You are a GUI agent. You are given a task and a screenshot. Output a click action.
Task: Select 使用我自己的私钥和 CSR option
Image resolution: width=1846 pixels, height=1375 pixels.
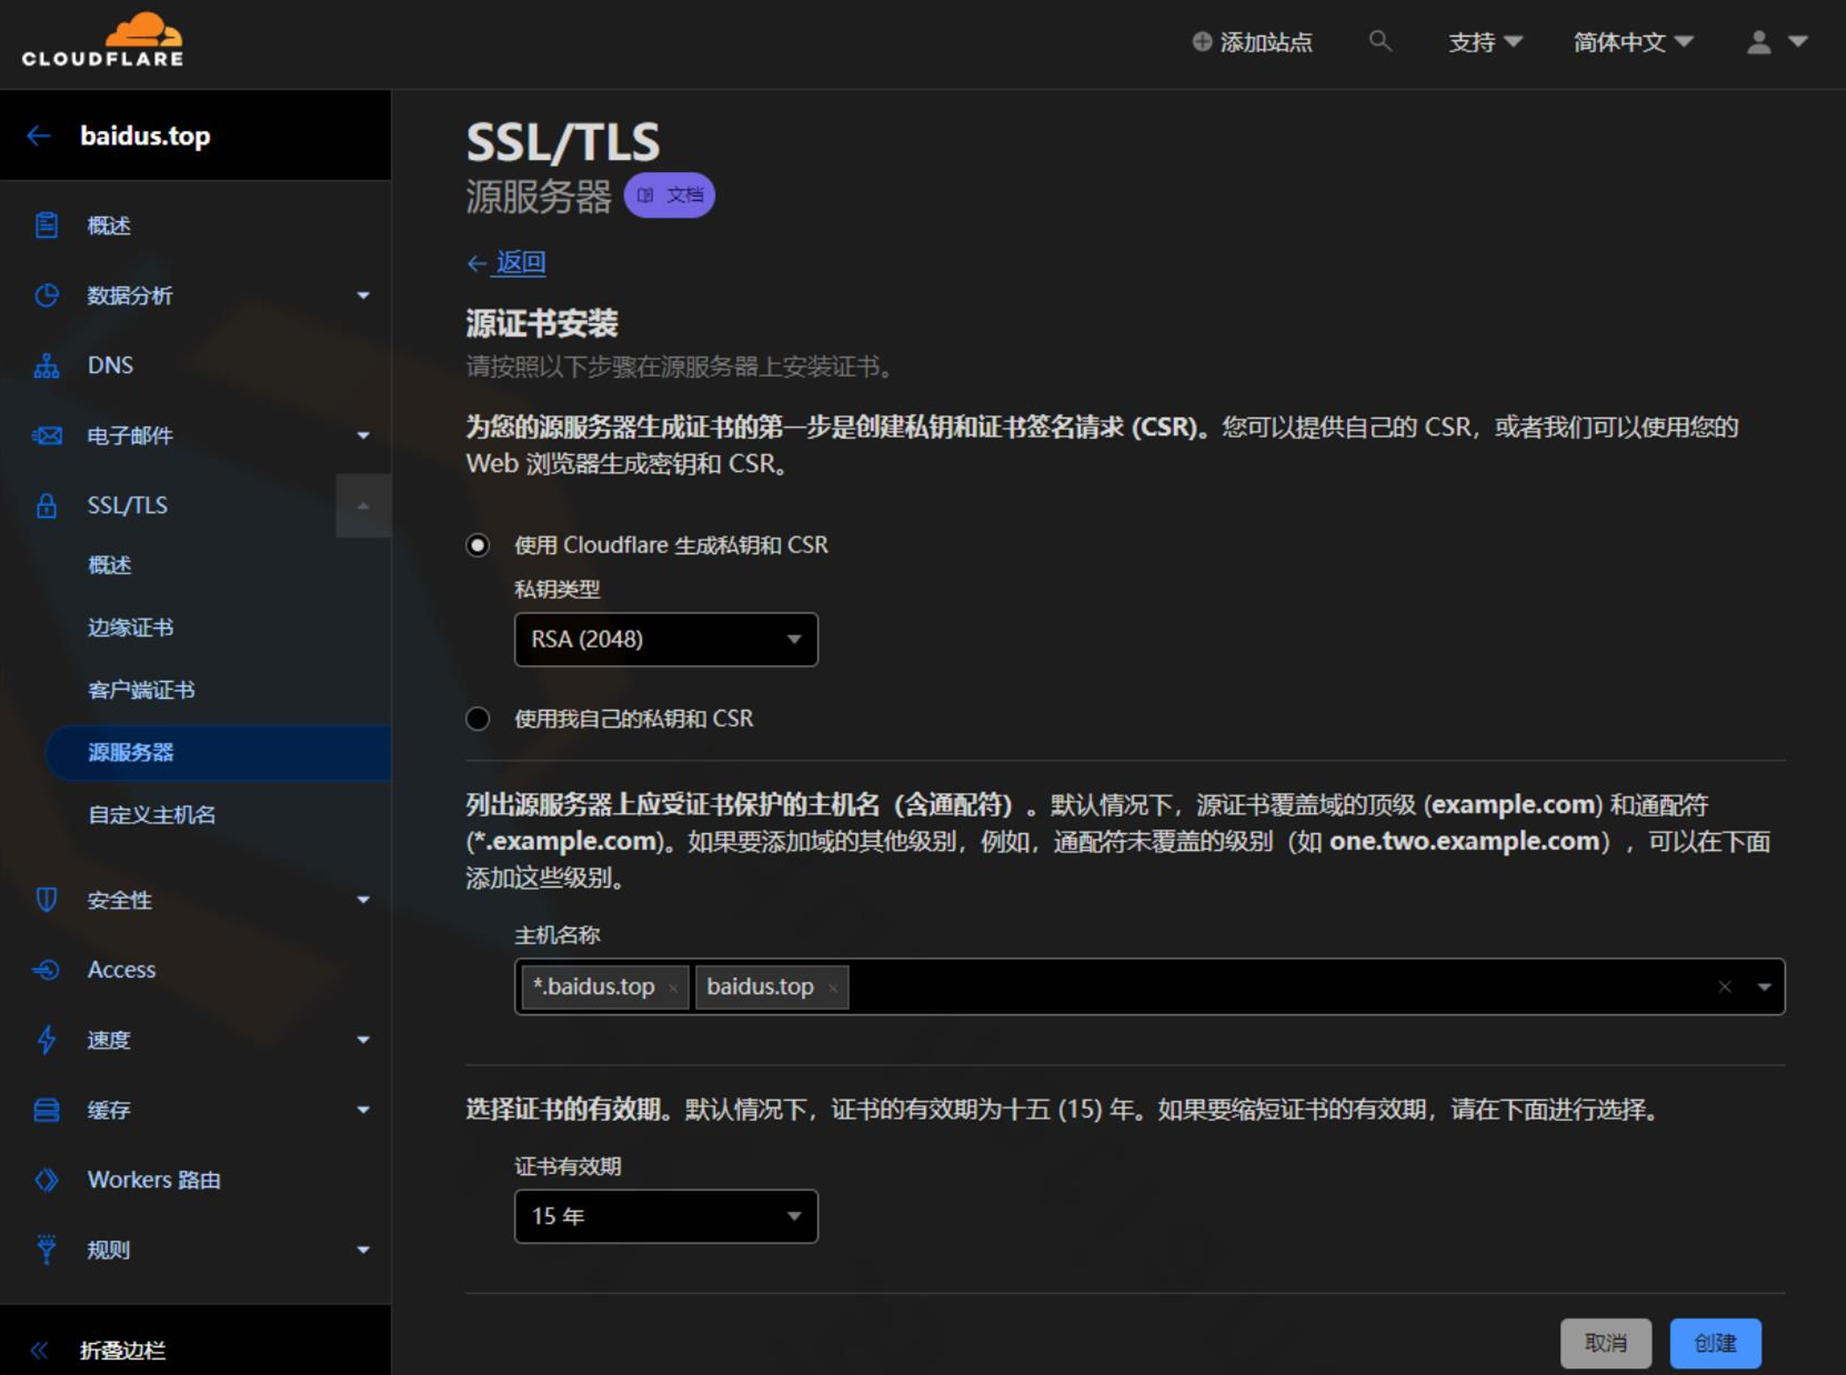pyautogui.click(x=478, y=719)
